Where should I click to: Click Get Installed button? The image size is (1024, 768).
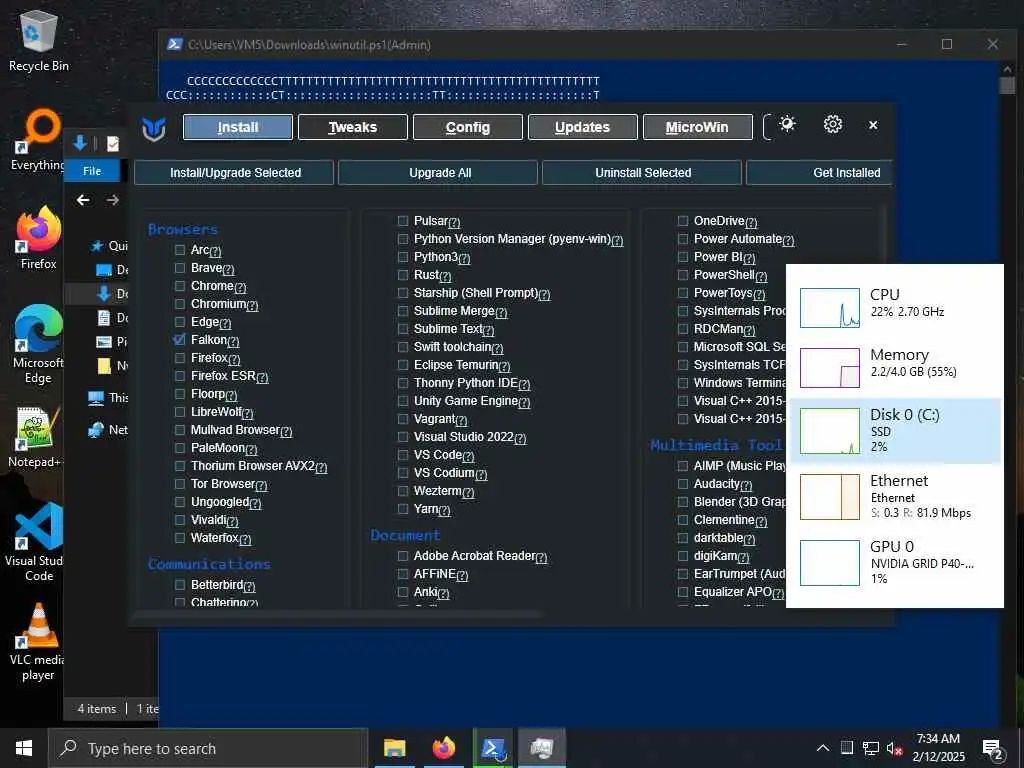tap(820, 173)
